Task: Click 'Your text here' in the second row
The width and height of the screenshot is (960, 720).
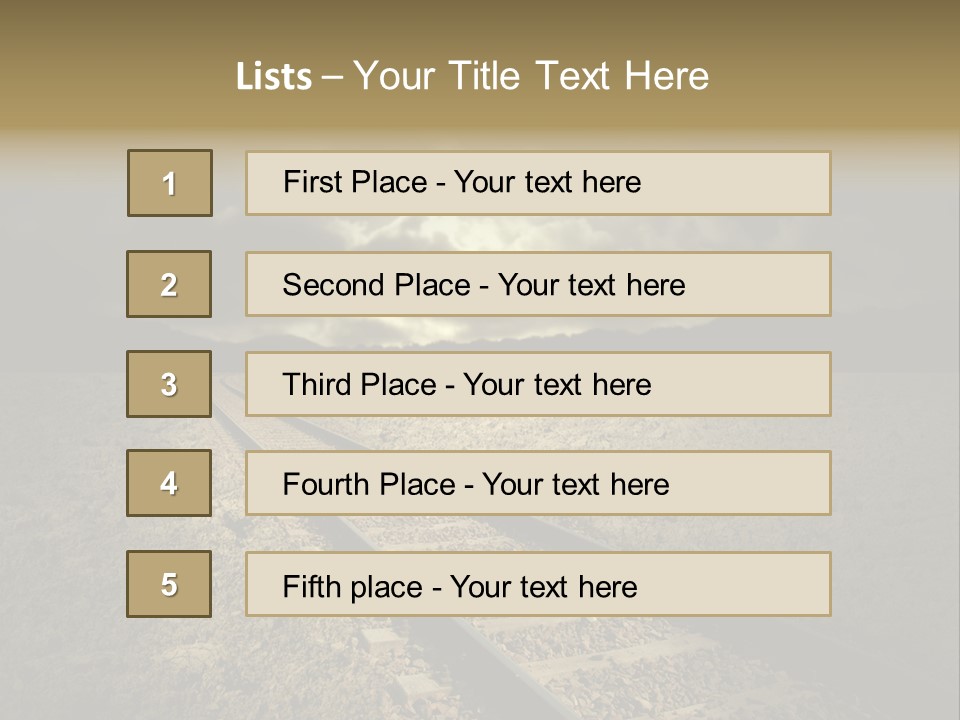Action: [591, 285]
